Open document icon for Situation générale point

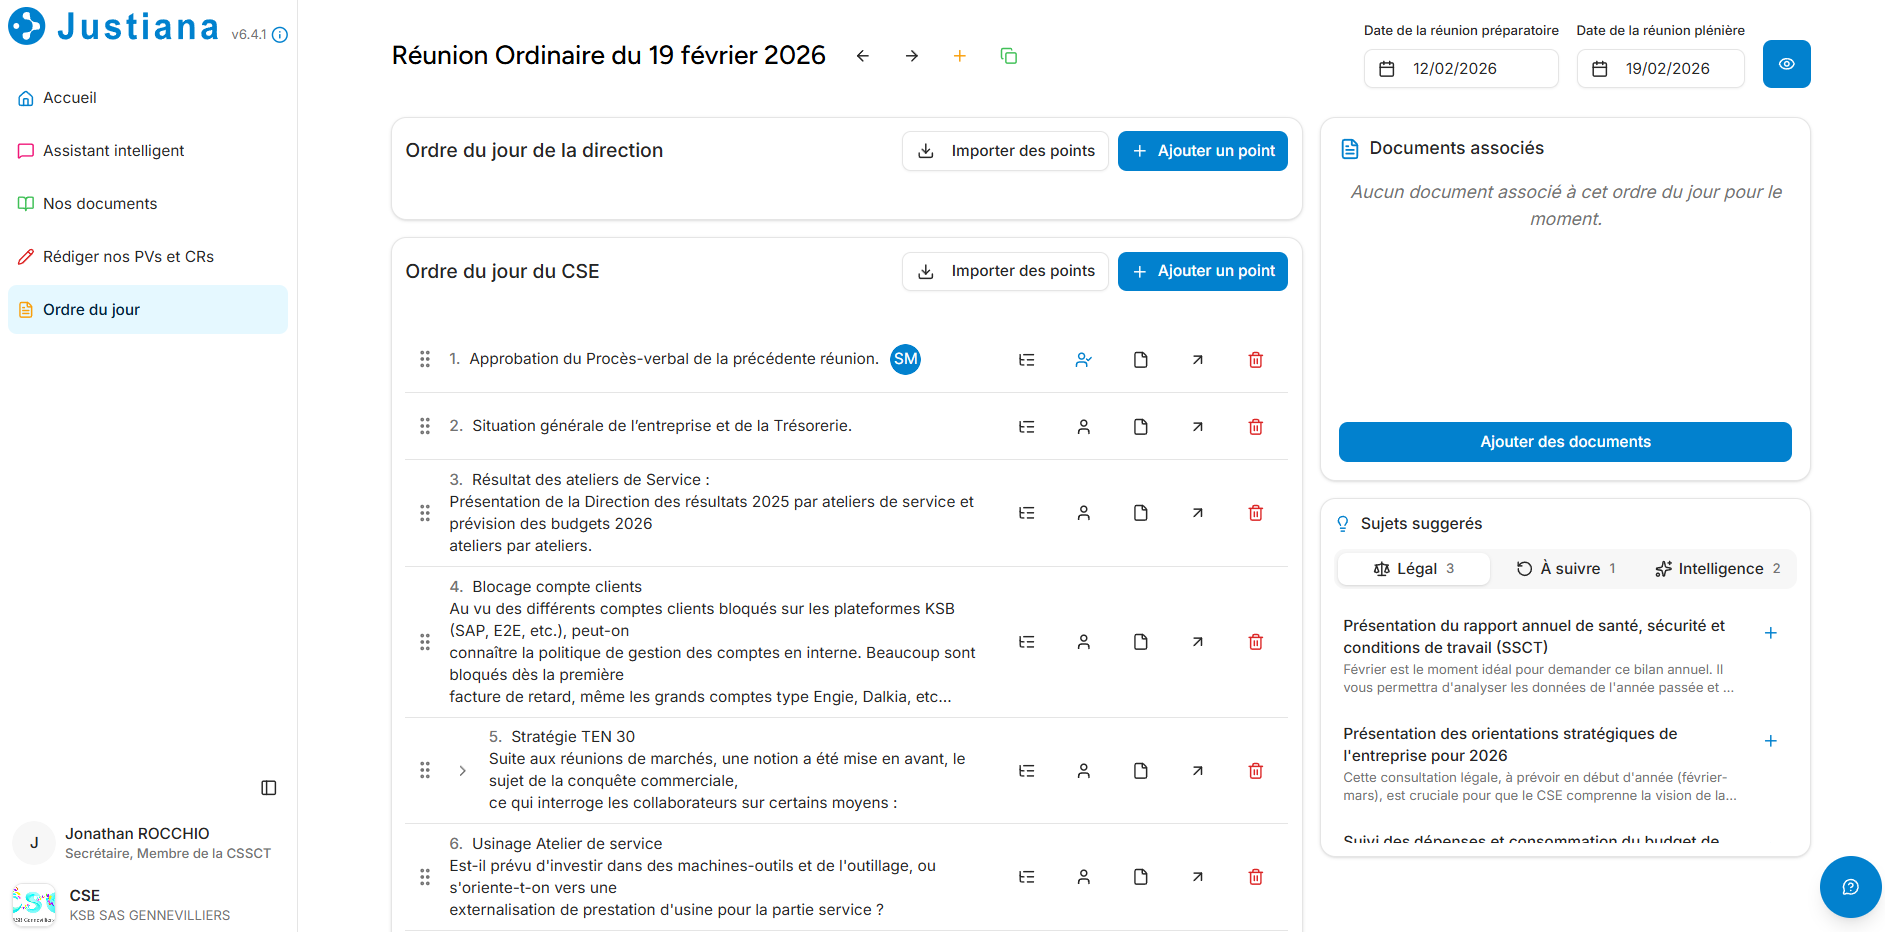pos(1141,427)
